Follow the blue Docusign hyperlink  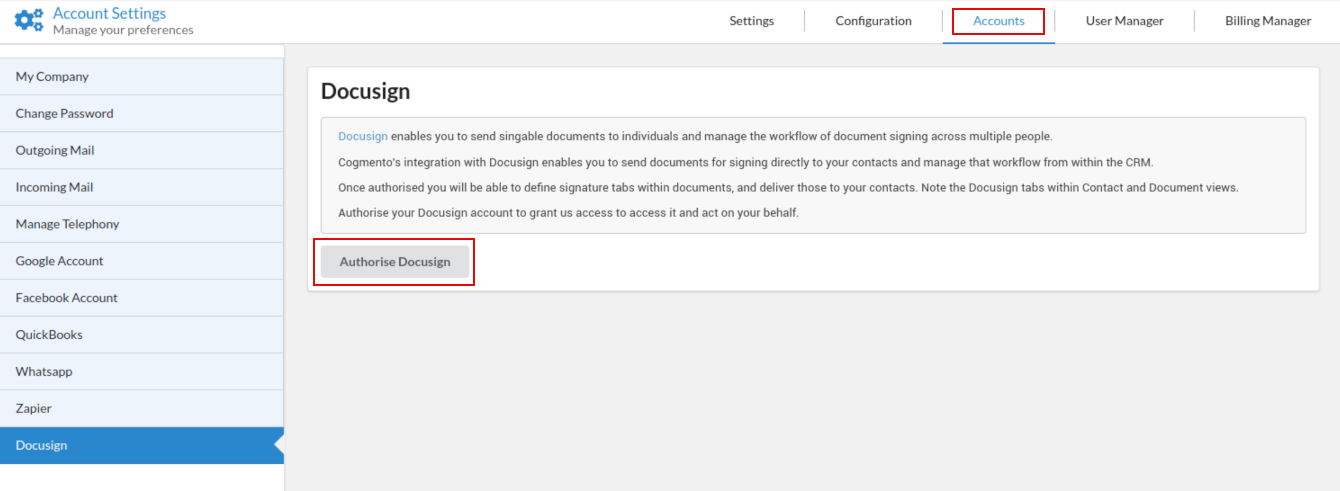(x=362, y=137)
